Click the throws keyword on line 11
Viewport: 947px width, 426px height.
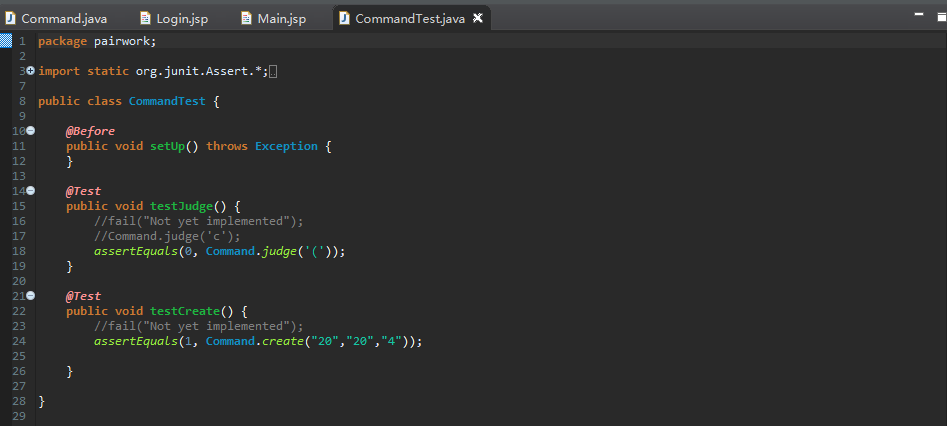[x=227, y=146]
